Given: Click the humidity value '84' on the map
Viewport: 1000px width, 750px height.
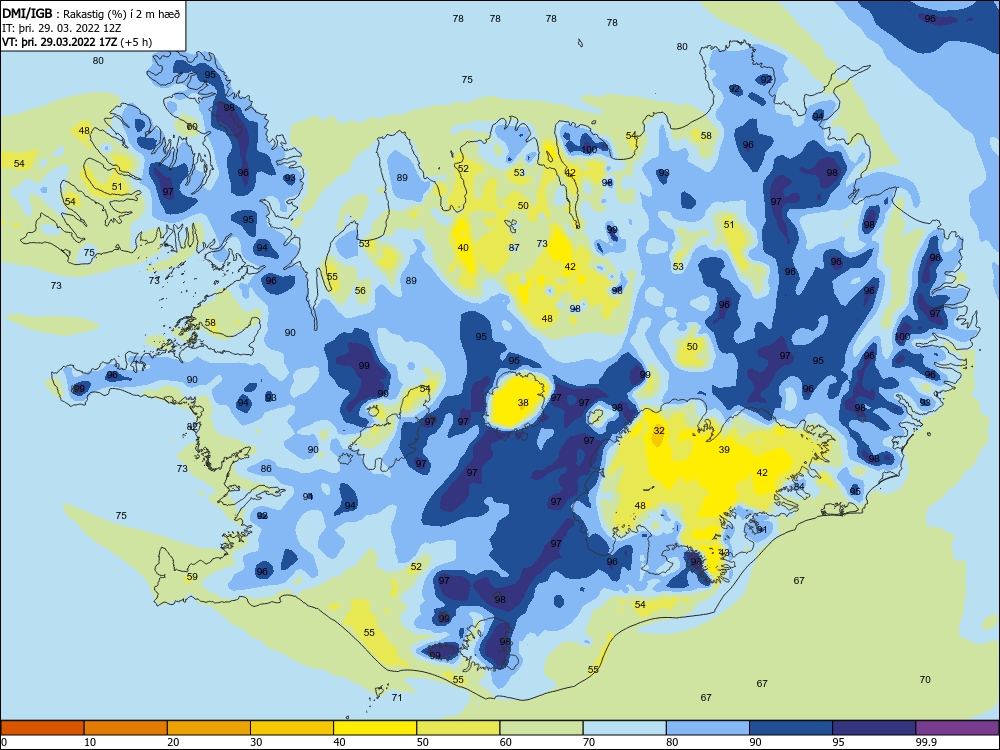Looking at the screenshot, I should [x=798, y=487].
